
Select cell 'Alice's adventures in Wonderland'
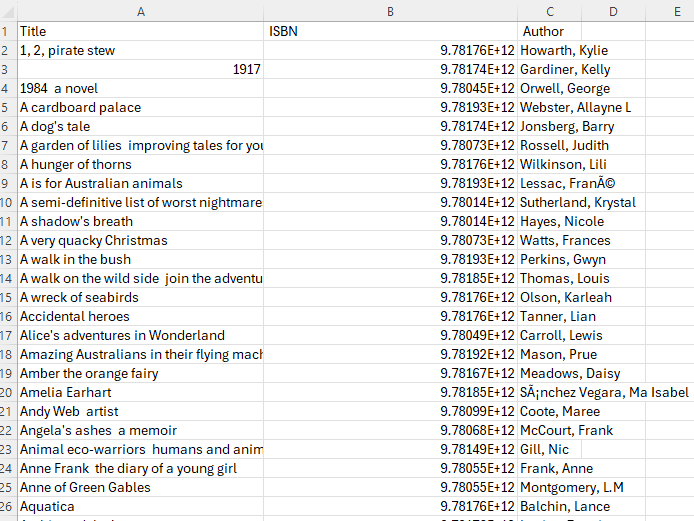[141, 336]
